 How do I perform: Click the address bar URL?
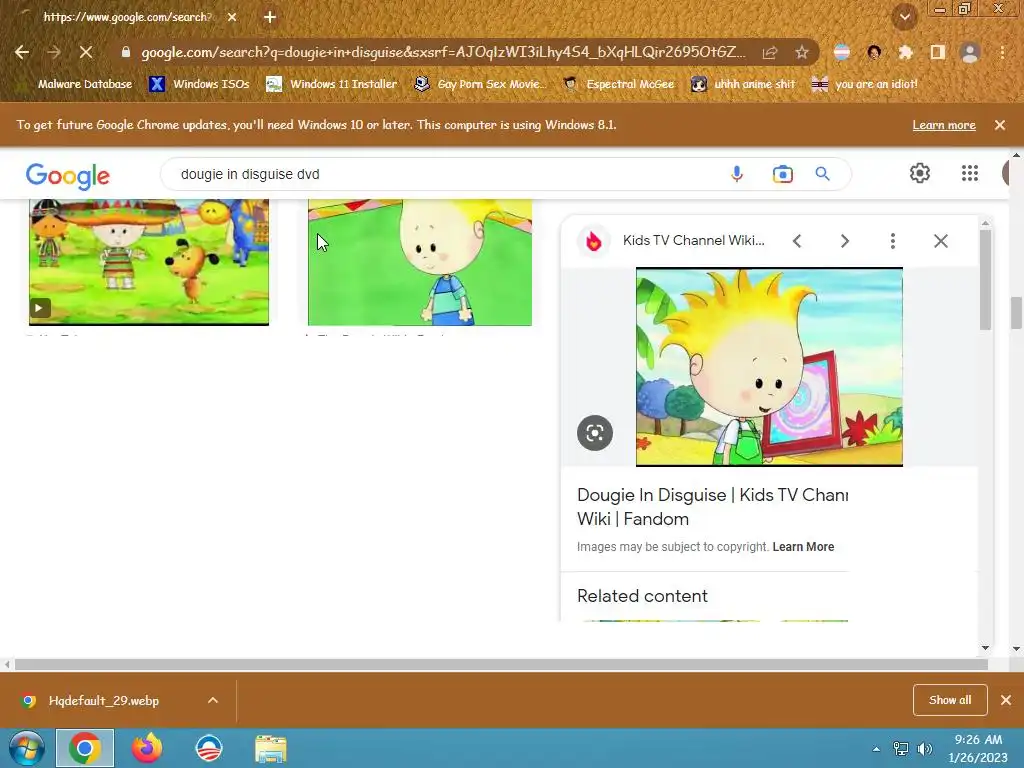pyautogui.click(x=443, y=52)
